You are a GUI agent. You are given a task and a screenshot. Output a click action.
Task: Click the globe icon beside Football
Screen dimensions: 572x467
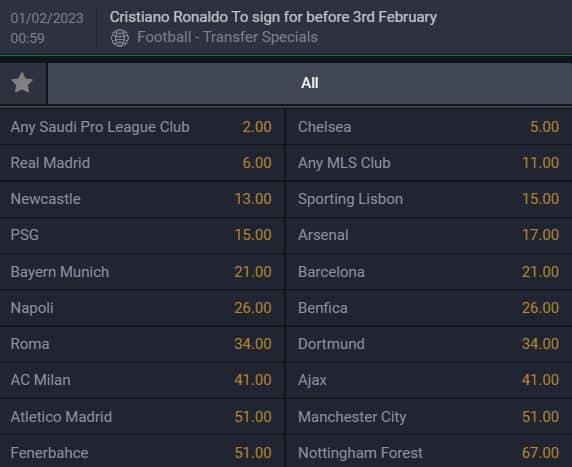(x=120, y=38)
